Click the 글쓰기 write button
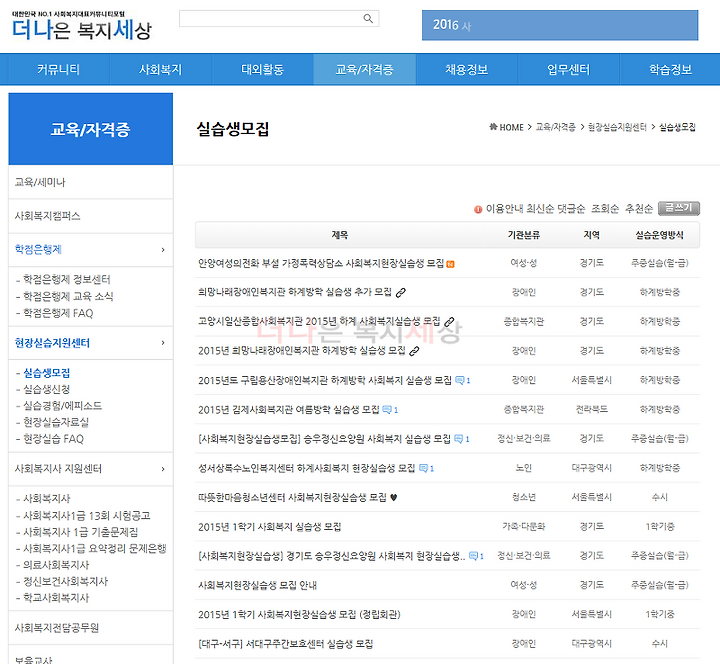The height and width of the screenshot is (664, 720). (679, 208)
